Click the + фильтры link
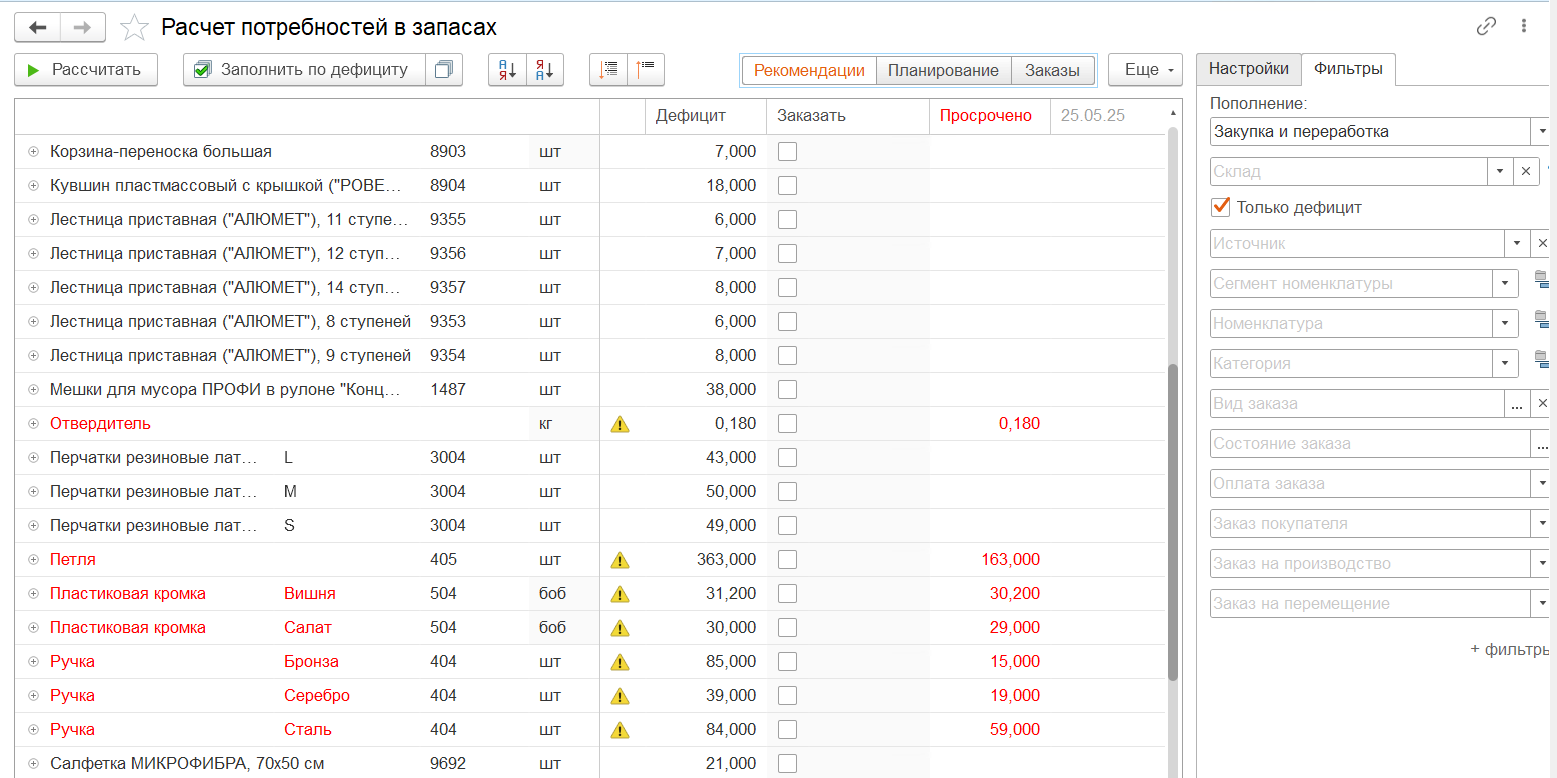Screen dimensions: 1557x778 coord(1509,649)
